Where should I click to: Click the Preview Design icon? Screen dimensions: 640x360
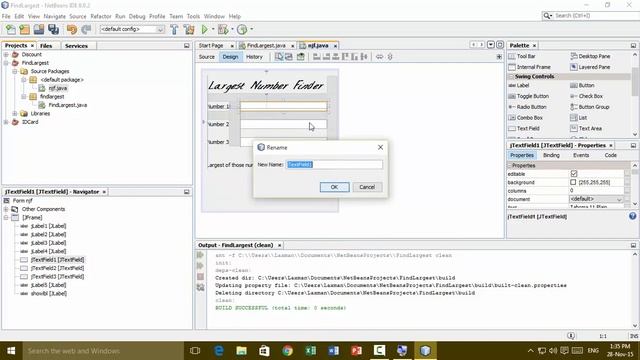[x=301, y=57]
